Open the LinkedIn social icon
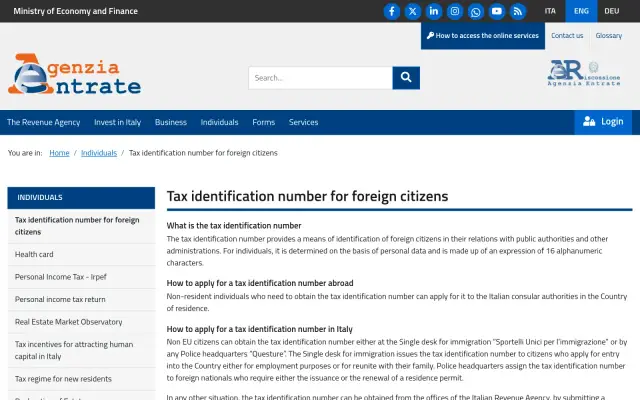Screen dimensions: 640x400 (433, 11)
